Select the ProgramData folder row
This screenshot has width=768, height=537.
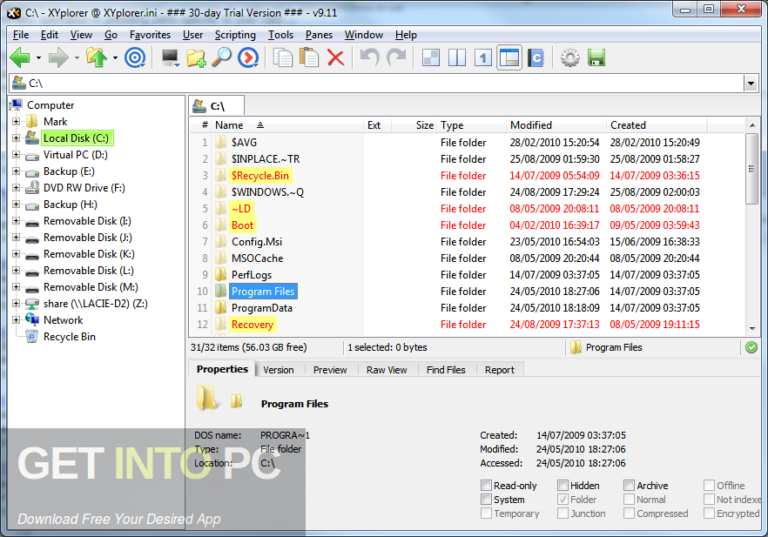468,308
